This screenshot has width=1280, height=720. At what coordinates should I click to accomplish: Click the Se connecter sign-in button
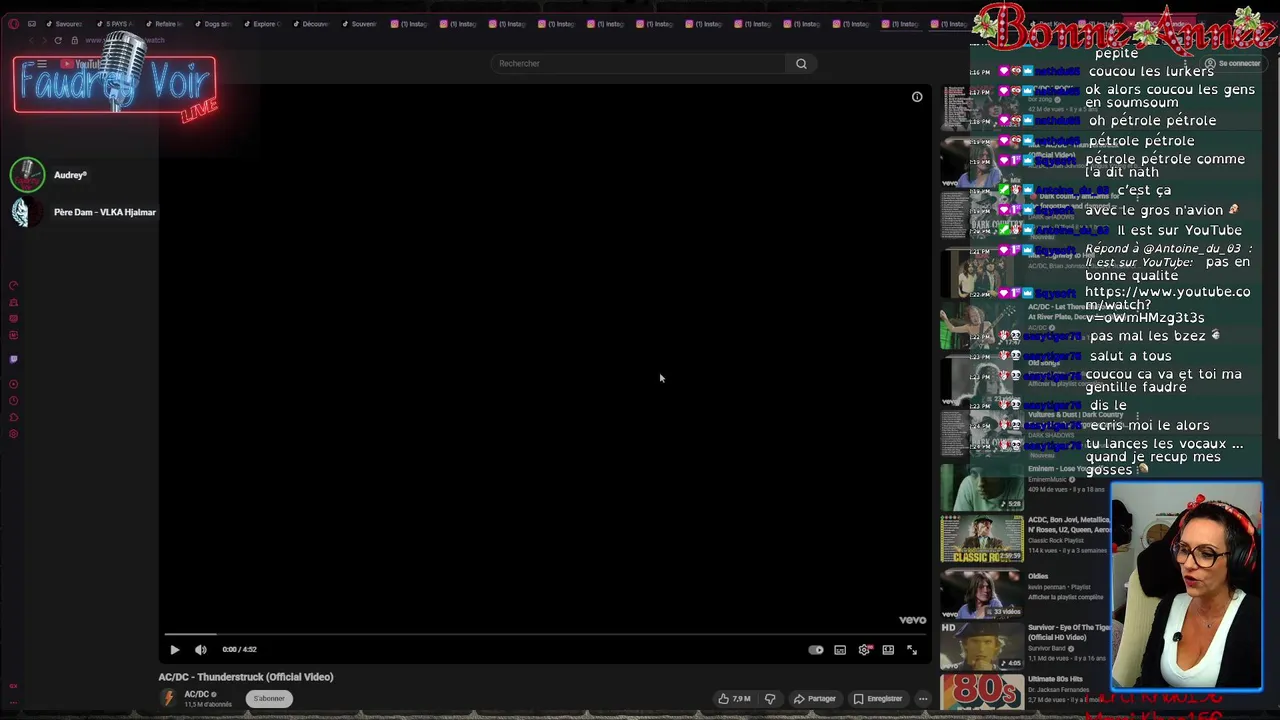(1233, 64)
